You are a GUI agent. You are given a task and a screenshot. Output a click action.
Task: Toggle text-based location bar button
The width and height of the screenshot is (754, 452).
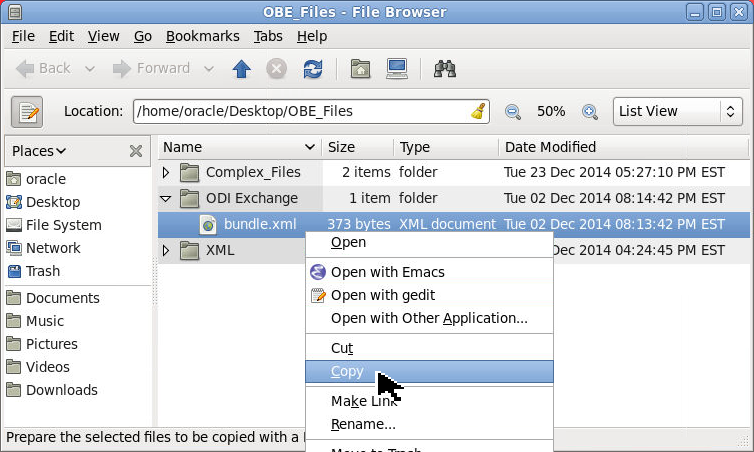click(x=27, y=112)
